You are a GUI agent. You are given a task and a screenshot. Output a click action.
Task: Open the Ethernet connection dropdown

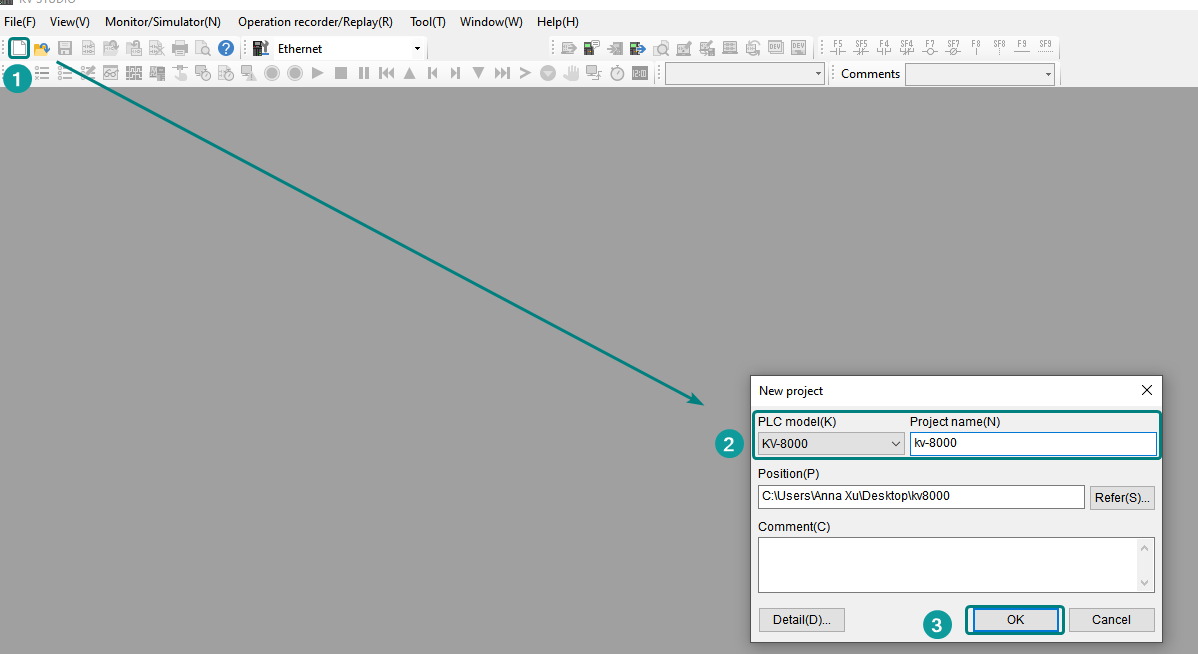pos(417,49)
